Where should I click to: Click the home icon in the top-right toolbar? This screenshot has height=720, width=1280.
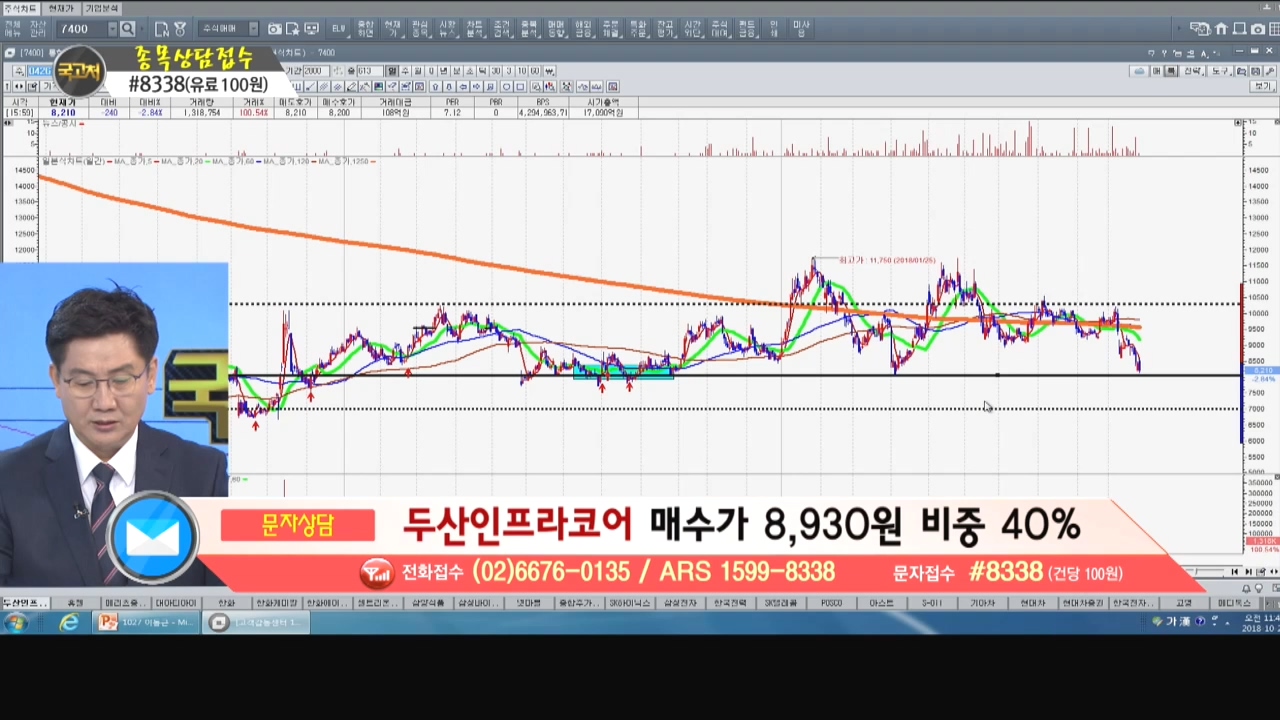pyautogui.click(x=1221, y=29)
